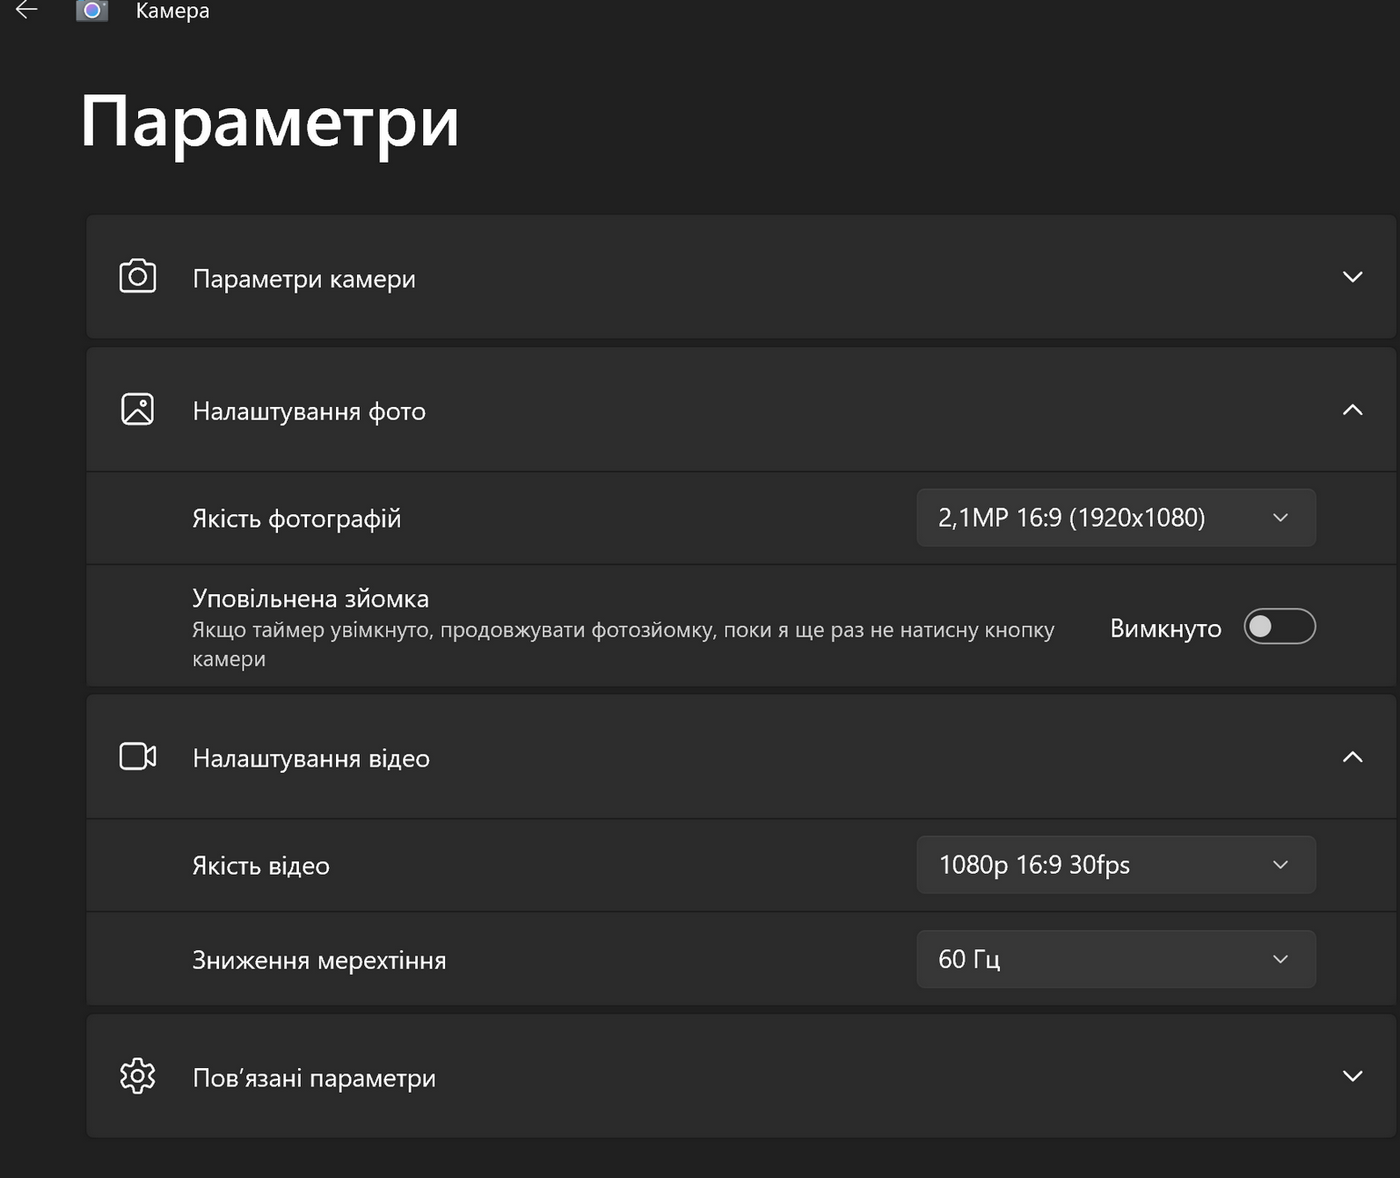Image resolution: width=1400 pixels, height=1178 pixels.
Task: Click the Вимкнуто status text
Action: (x=1166, y=628)
